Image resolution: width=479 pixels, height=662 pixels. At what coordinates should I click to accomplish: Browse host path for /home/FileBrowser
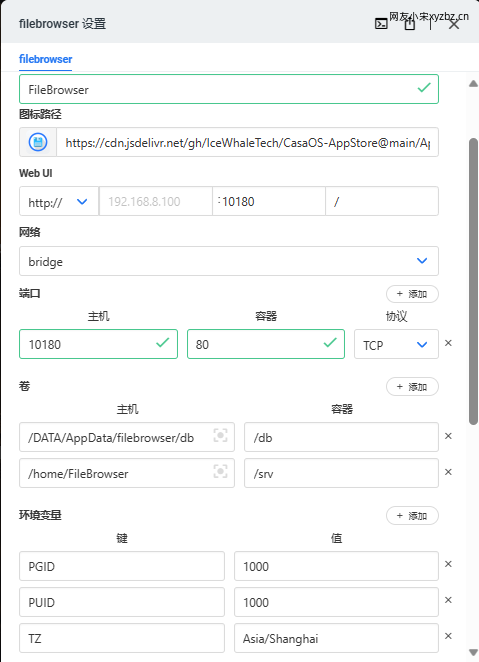220,471
